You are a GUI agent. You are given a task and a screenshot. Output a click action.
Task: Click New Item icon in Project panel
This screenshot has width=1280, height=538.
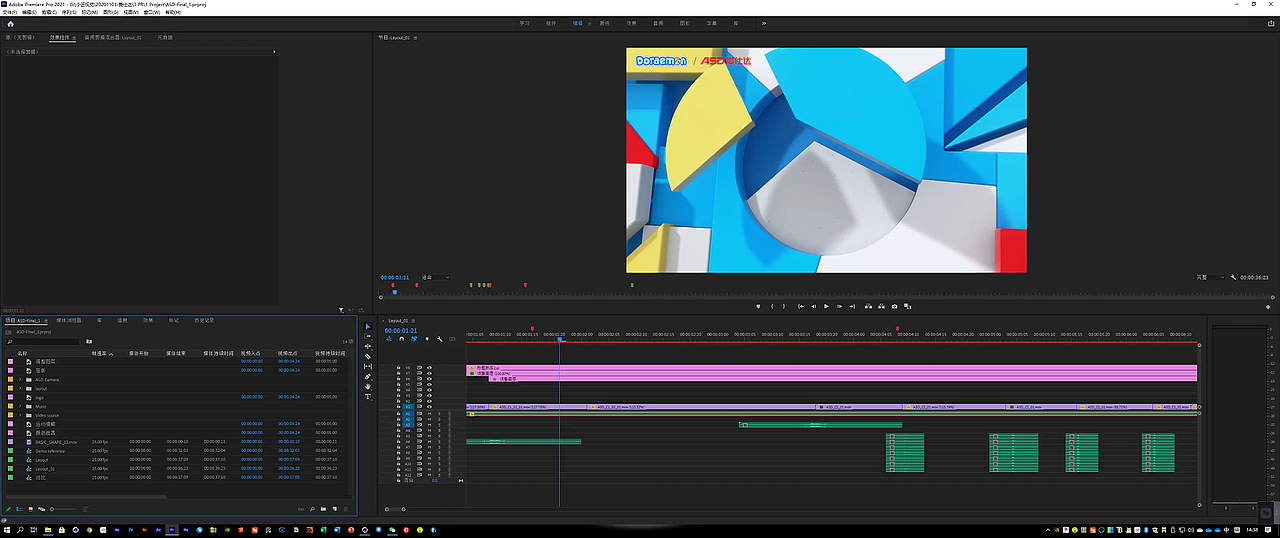334,509
